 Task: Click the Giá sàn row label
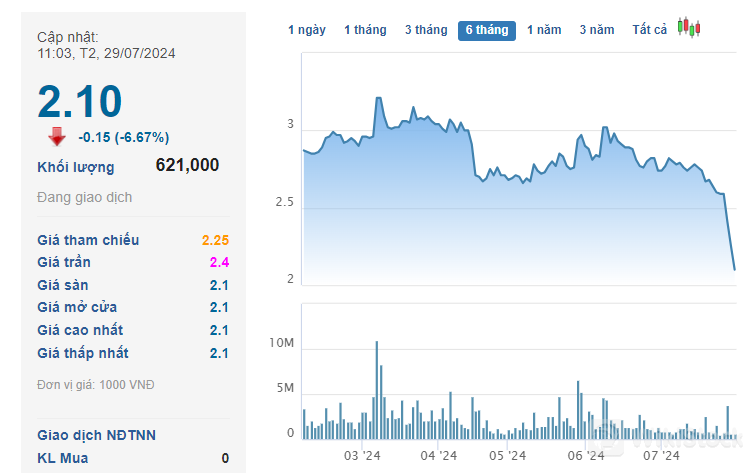coord(63,285)
